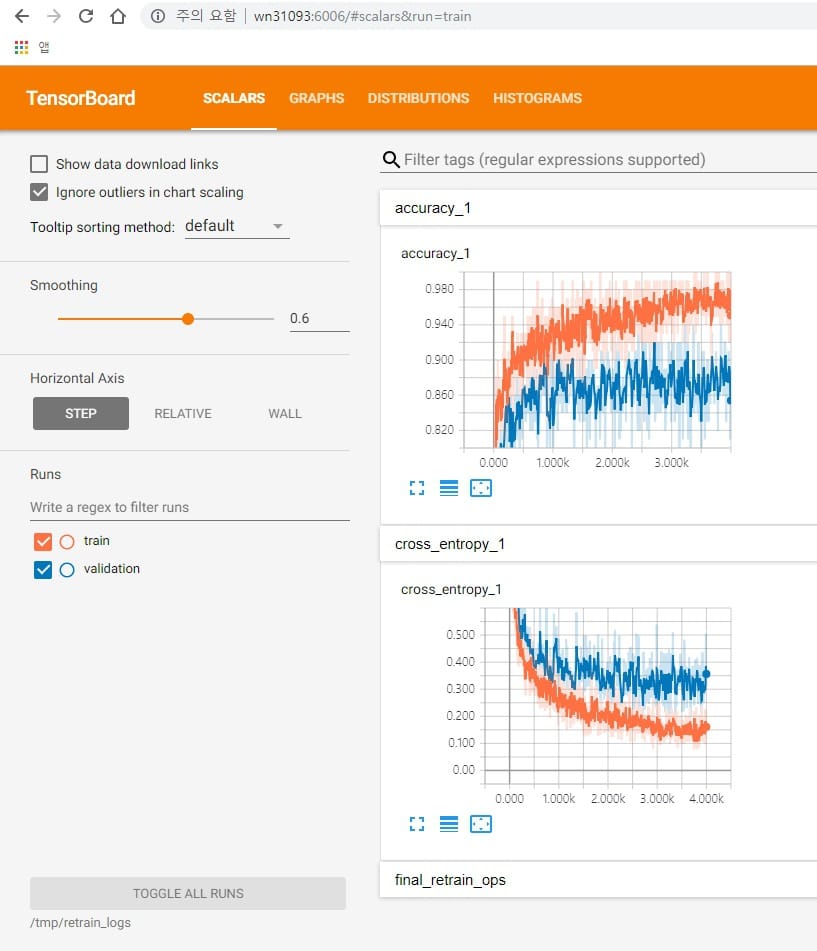The width and height of the screenshot is (817, 951).
Task: Toggle y-axis log scale on cross_entropy_1 chart
Action: pyautogui.click(x=449, y=824)
